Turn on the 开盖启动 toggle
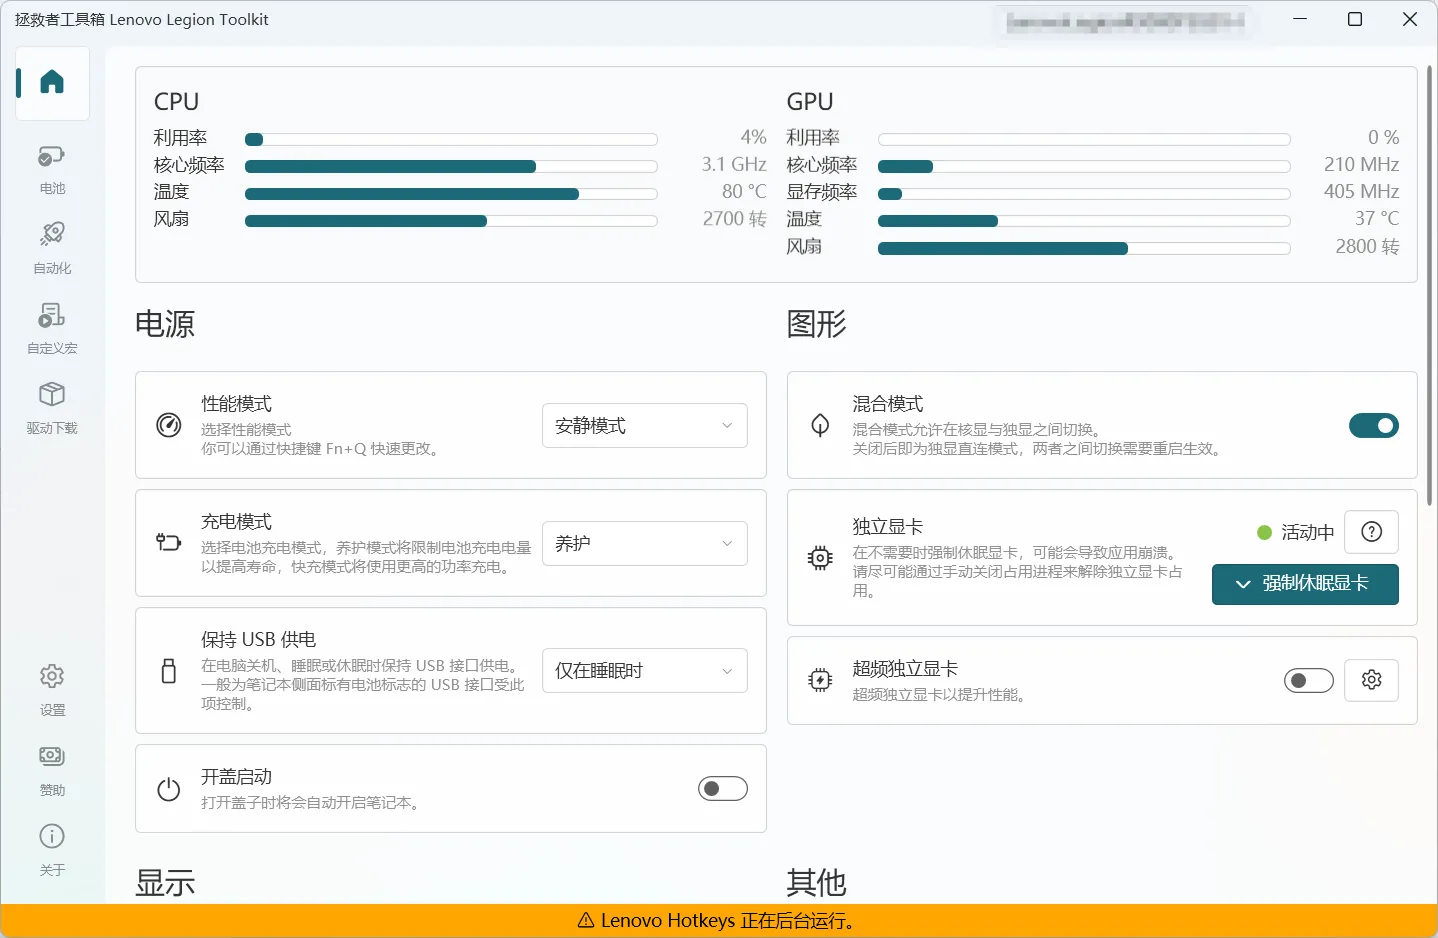Screen dimensions: 1438x938 click(722, 789)
